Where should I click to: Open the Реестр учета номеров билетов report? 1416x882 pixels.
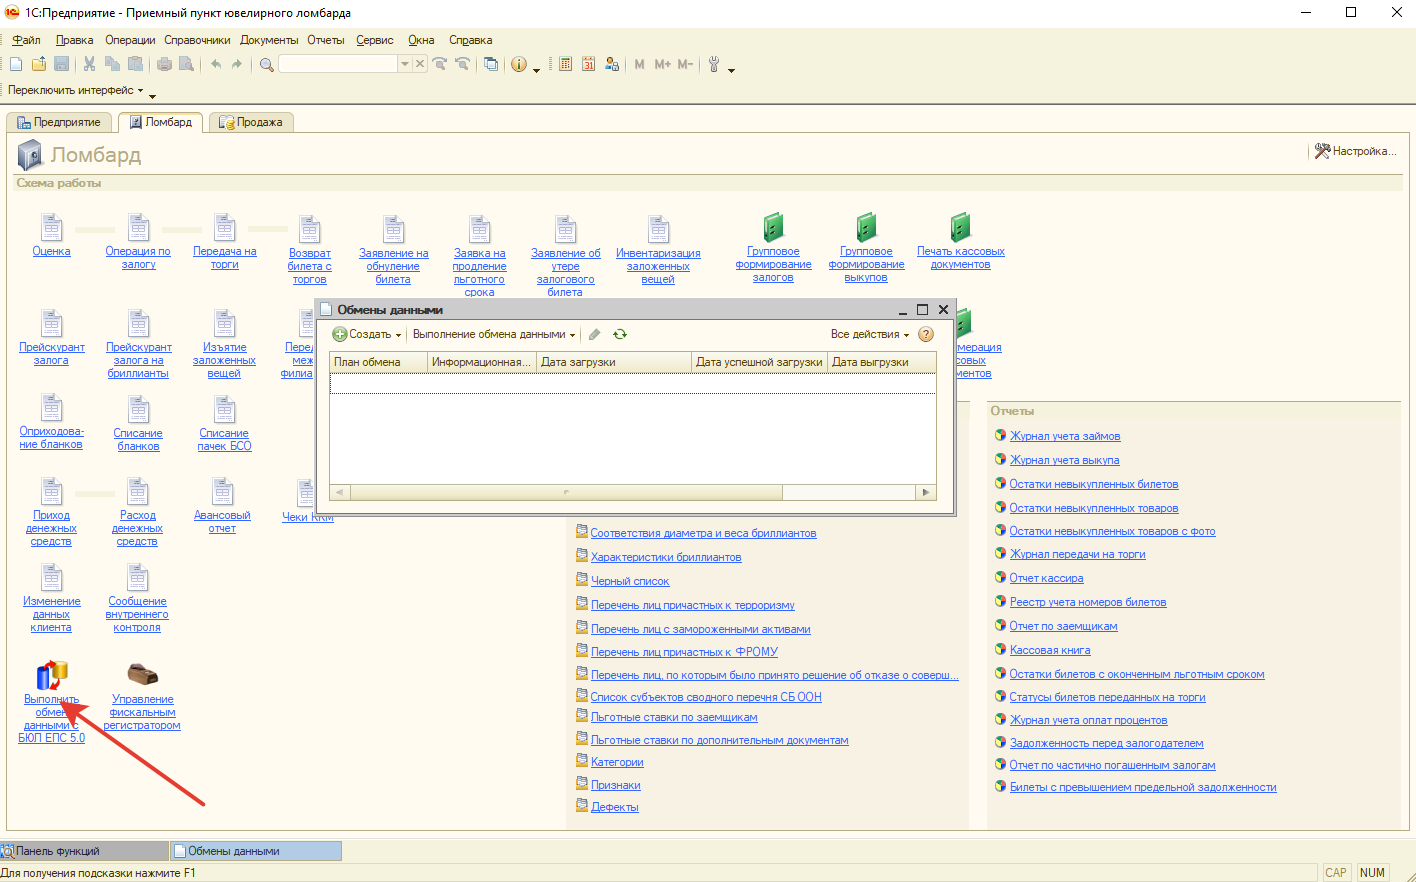tap(1088, 602)
